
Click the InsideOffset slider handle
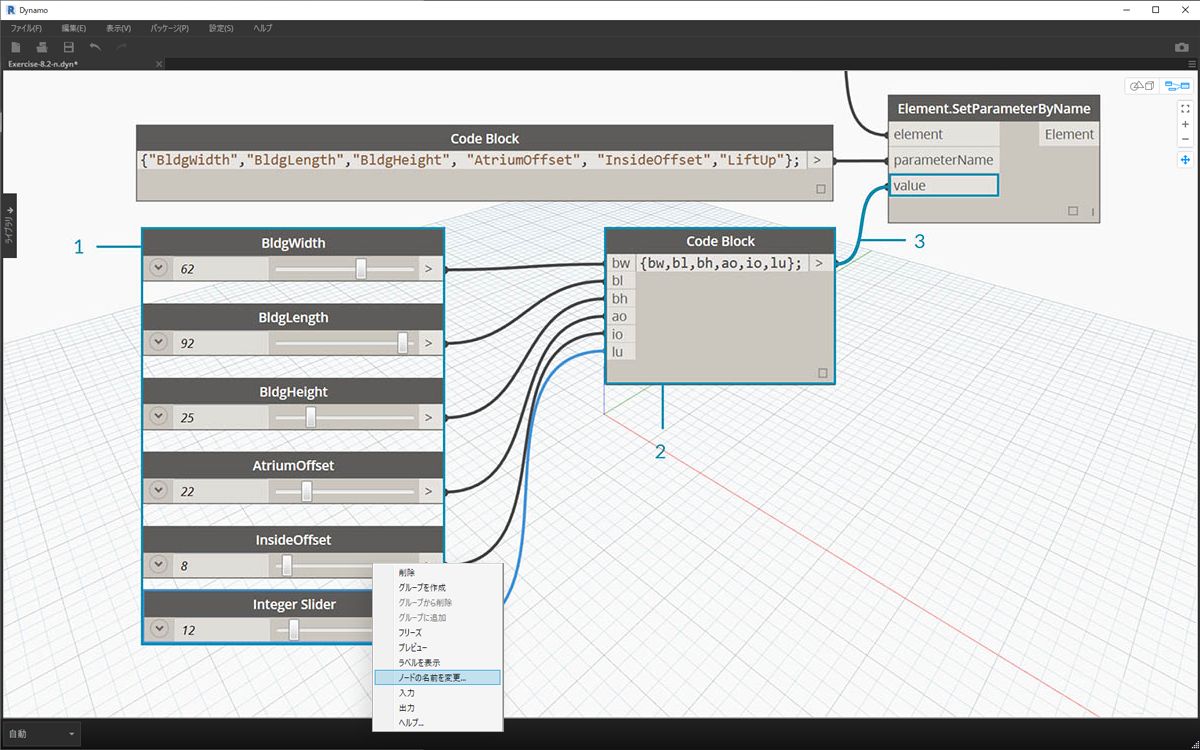click(x=287, y=564)
